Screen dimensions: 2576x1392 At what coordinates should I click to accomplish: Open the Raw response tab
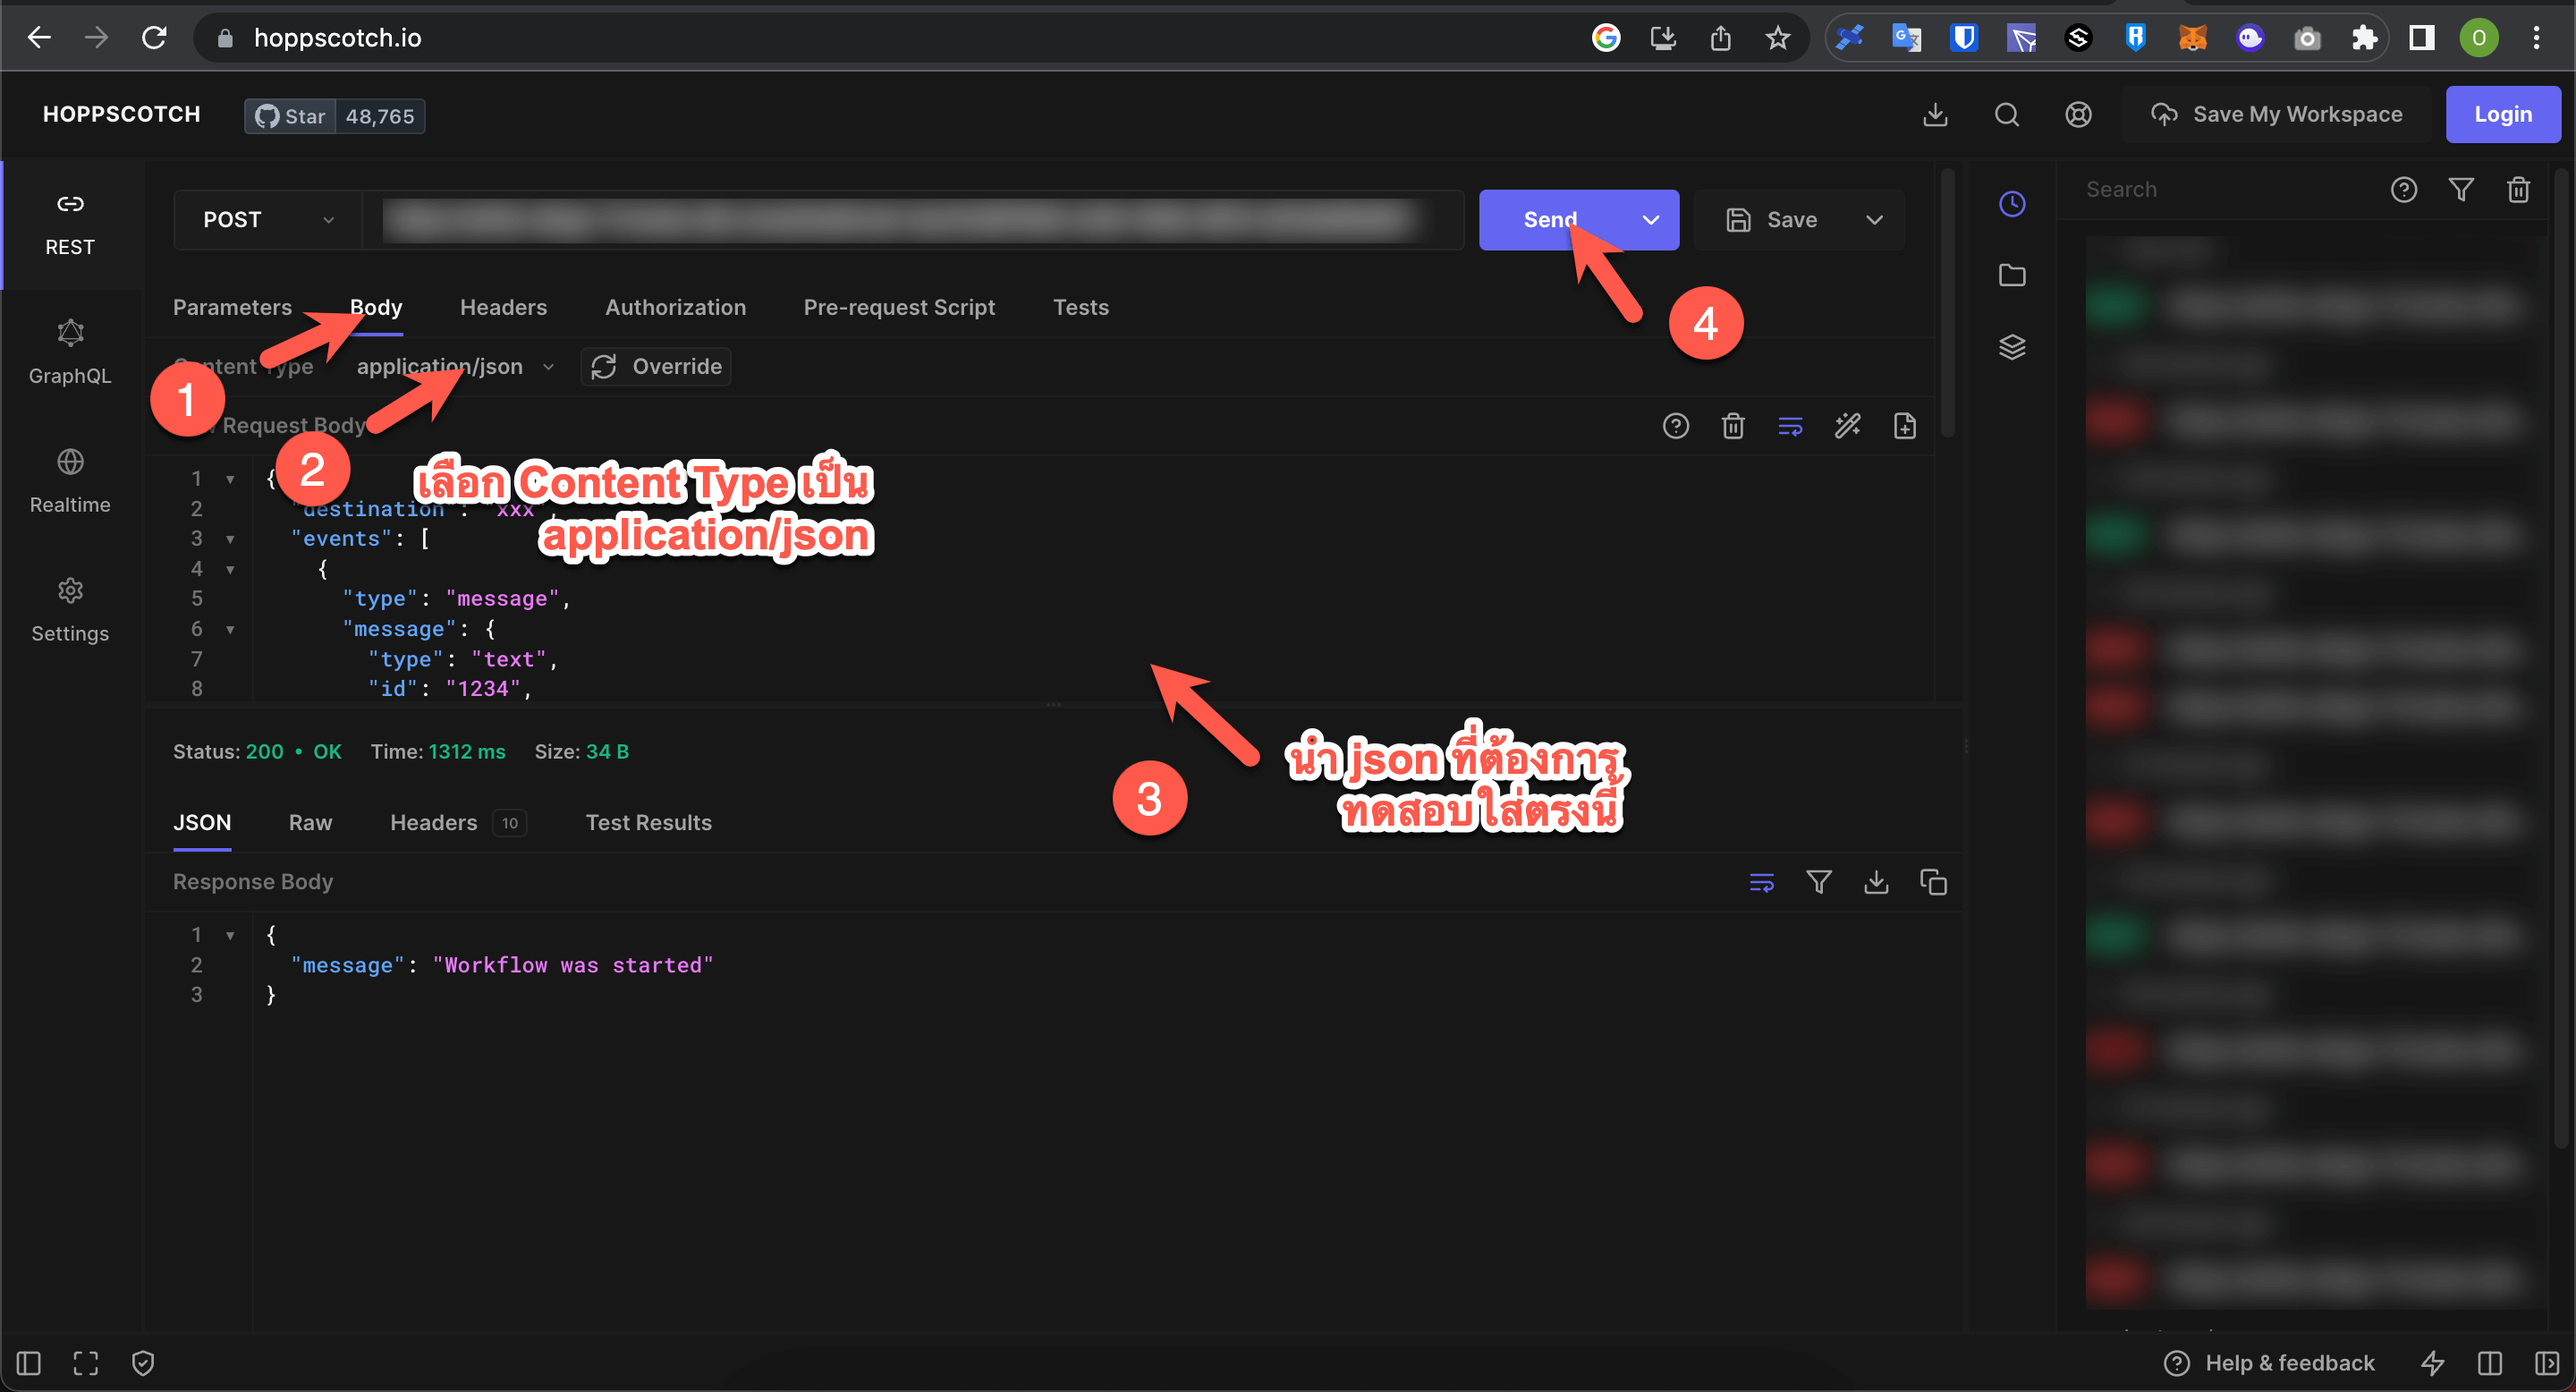pyautogui.click(x=310, y=822)
